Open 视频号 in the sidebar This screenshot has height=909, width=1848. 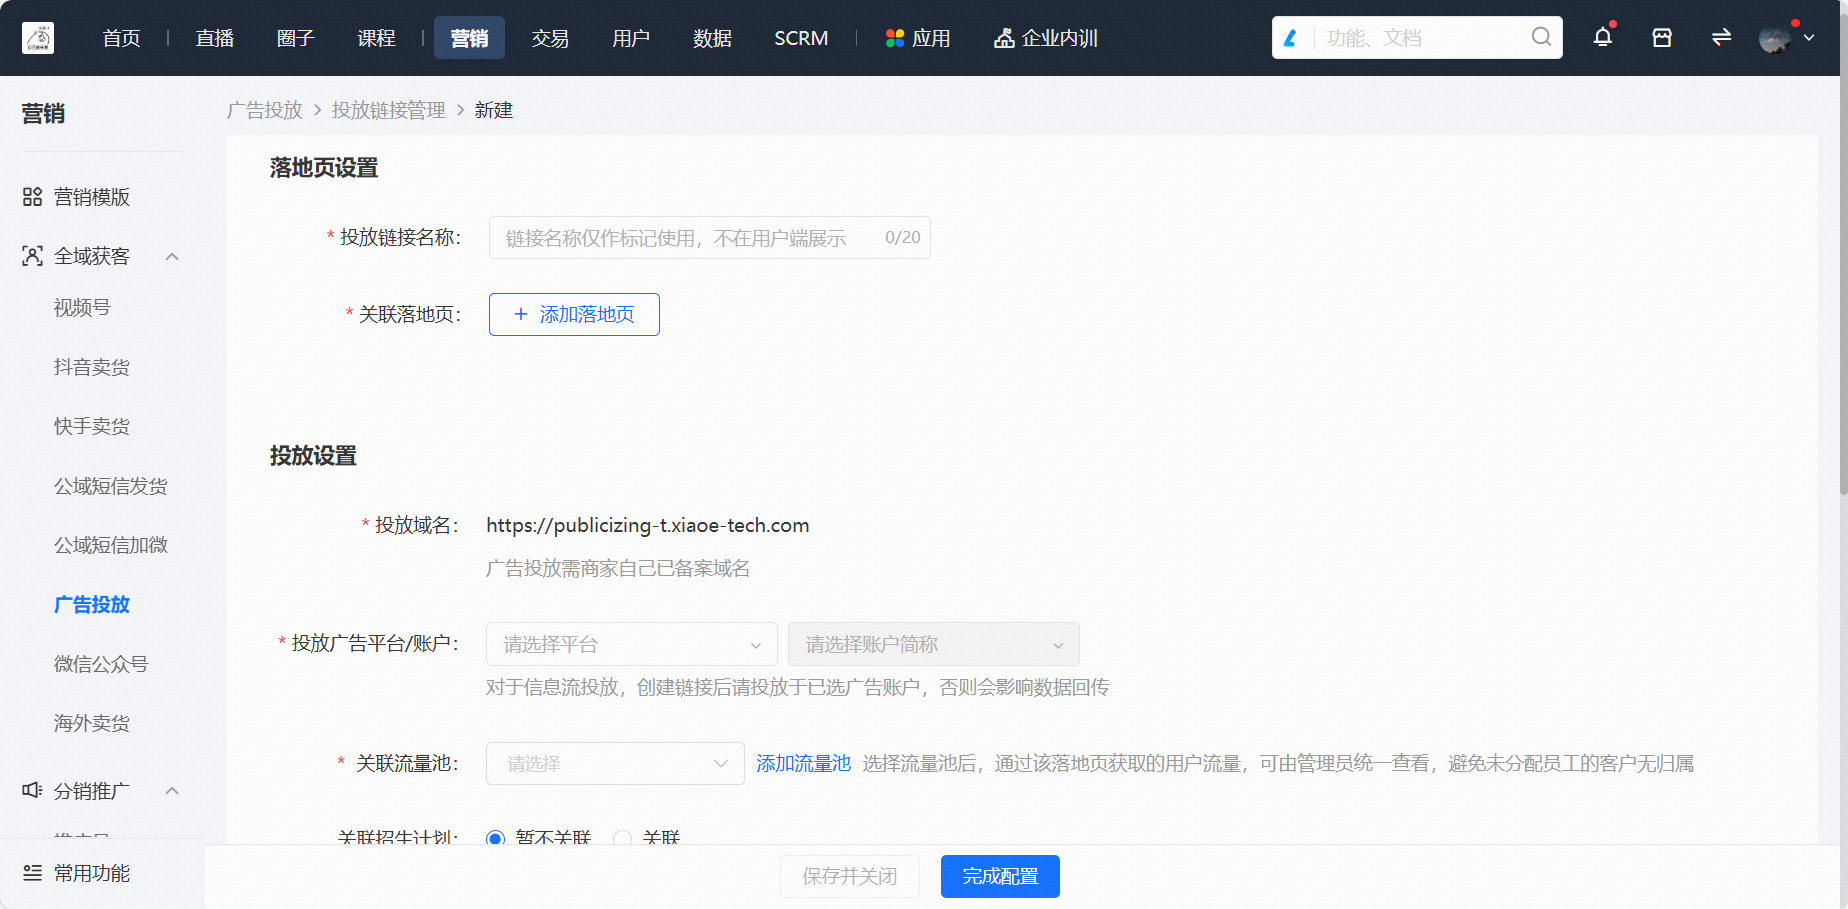point(82,307)
